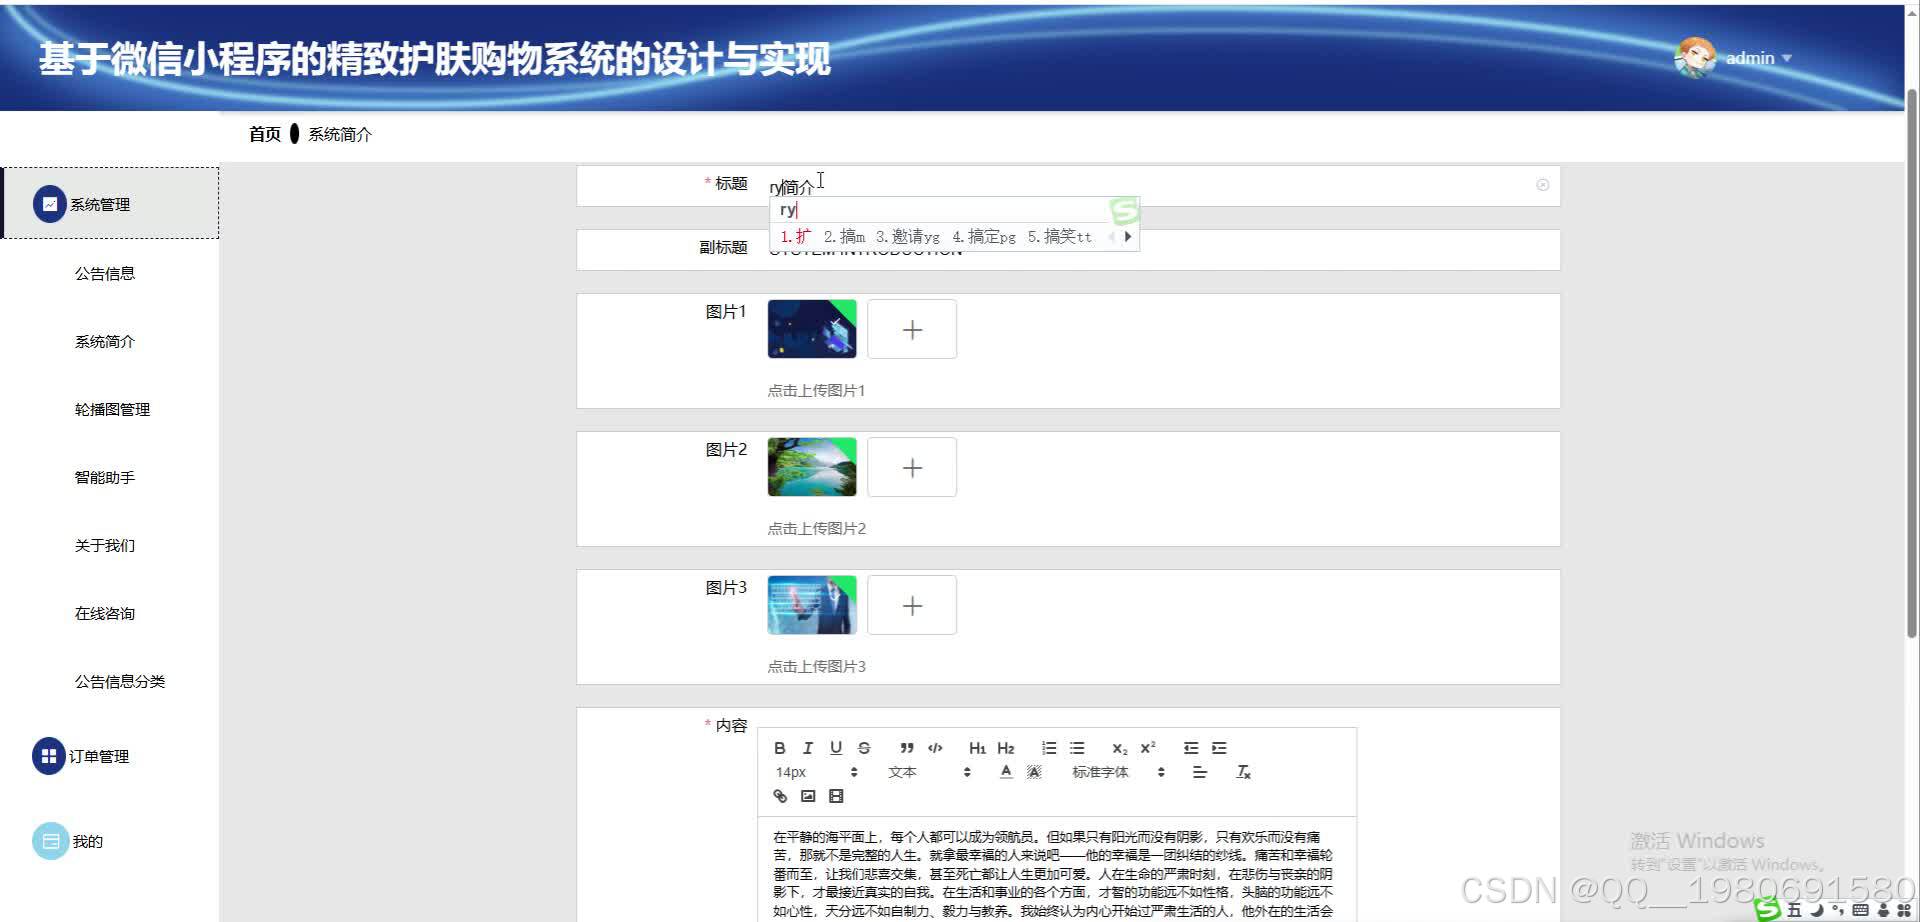Open the 订单管理 section
Viewport: 1920px width, 922px height.
coord(101,756)
